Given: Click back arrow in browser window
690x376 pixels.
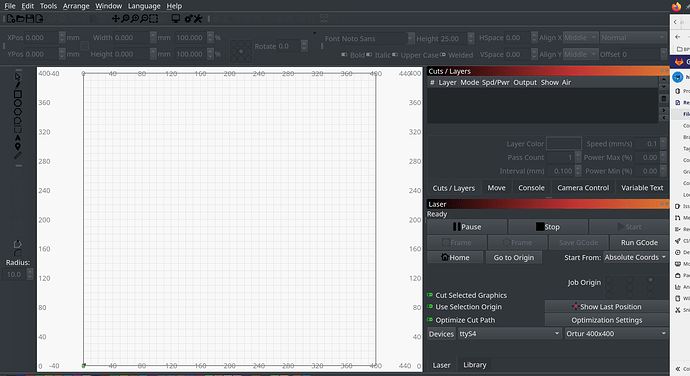Looking at the screenshot, I should (678, 37).
